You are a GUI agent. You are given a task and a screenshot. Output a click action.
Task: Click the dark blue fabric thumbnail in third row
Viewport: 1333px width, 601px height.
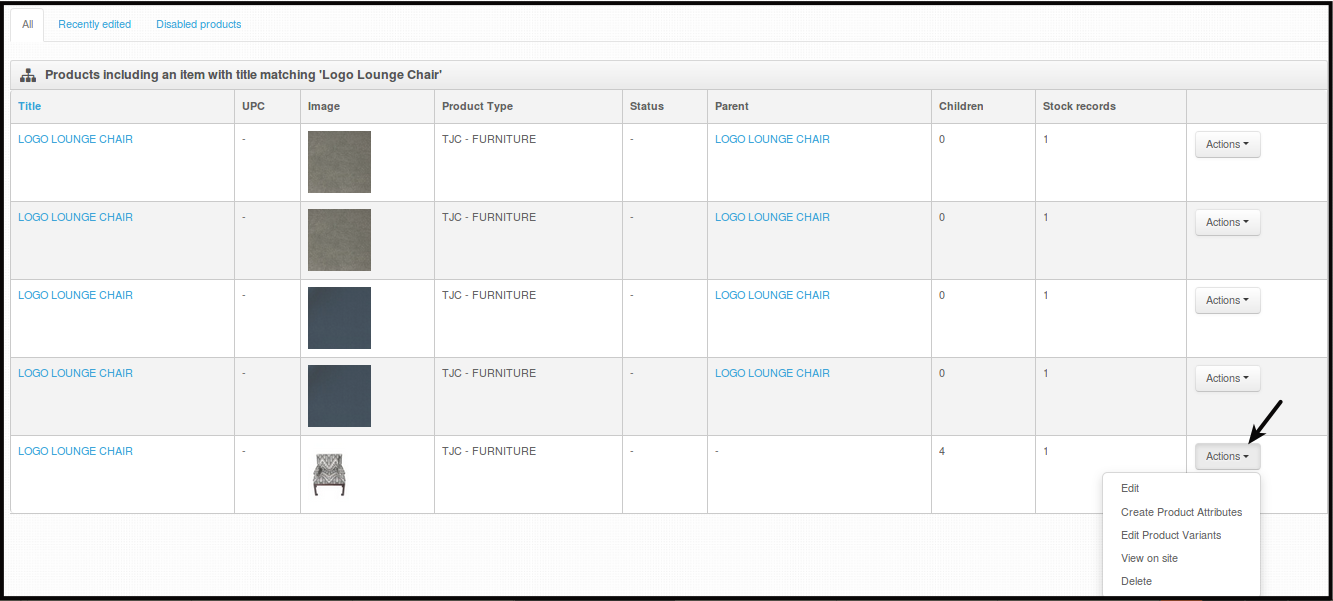pyautogui.click(x=339, y=318)
